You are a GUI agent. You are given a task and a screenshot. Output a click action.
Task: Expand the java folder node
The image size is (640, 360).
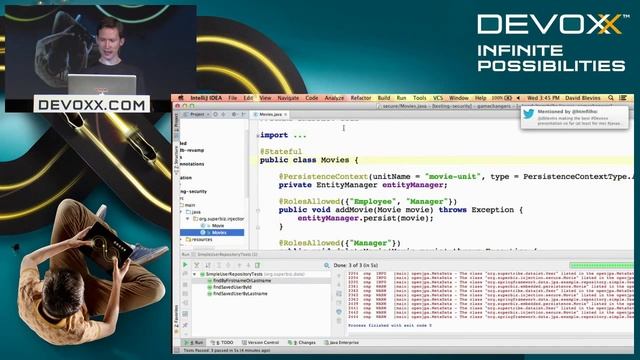182,212
